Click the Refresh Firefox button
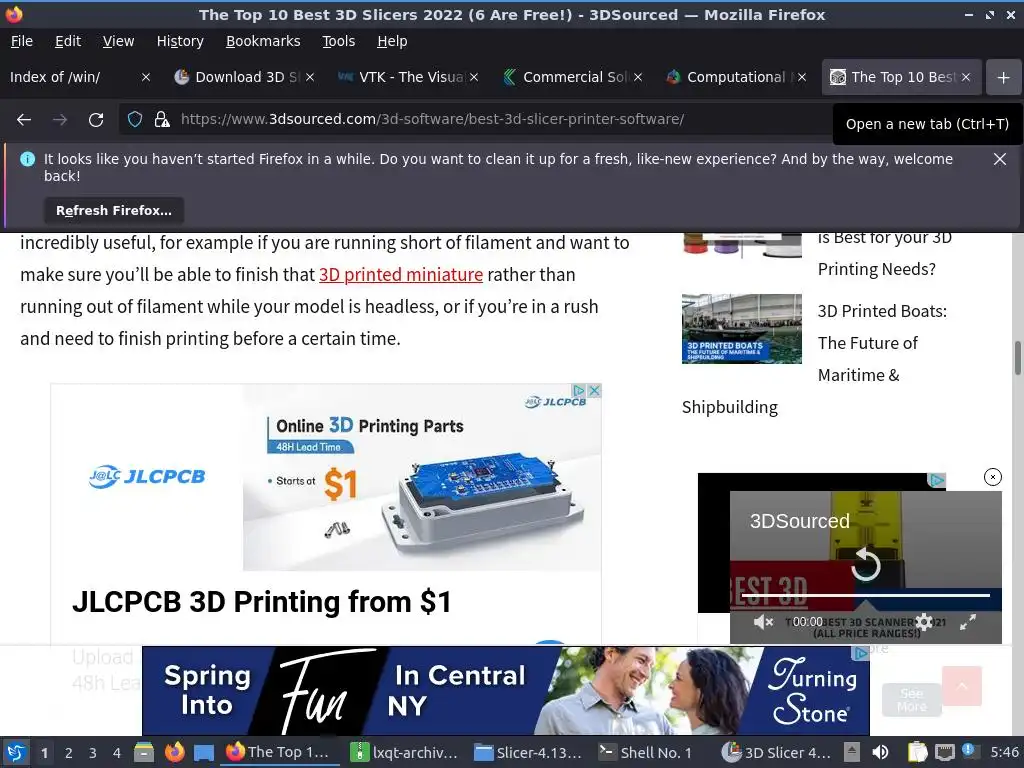 click(x=114, y=210)
